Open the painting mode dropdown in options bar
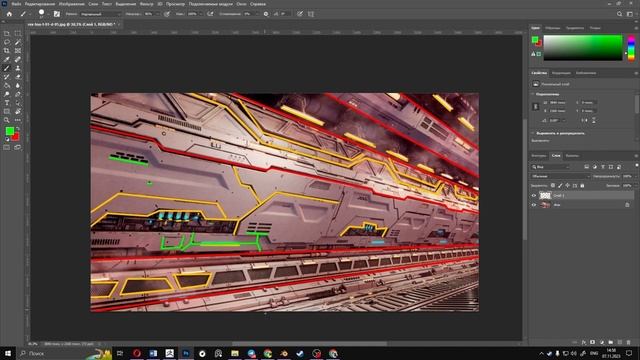Viewport: 640px width, 360px height. (x=100, y=14)
